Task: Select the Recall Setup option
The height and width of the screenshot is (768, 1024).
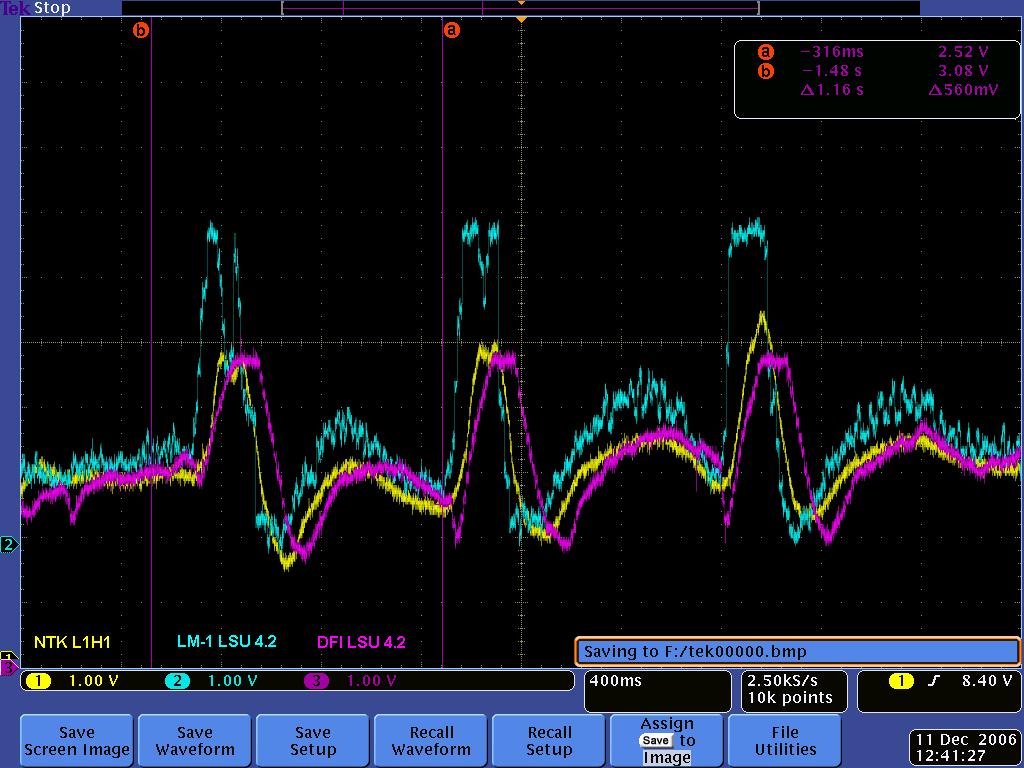Action: point(549,740)
